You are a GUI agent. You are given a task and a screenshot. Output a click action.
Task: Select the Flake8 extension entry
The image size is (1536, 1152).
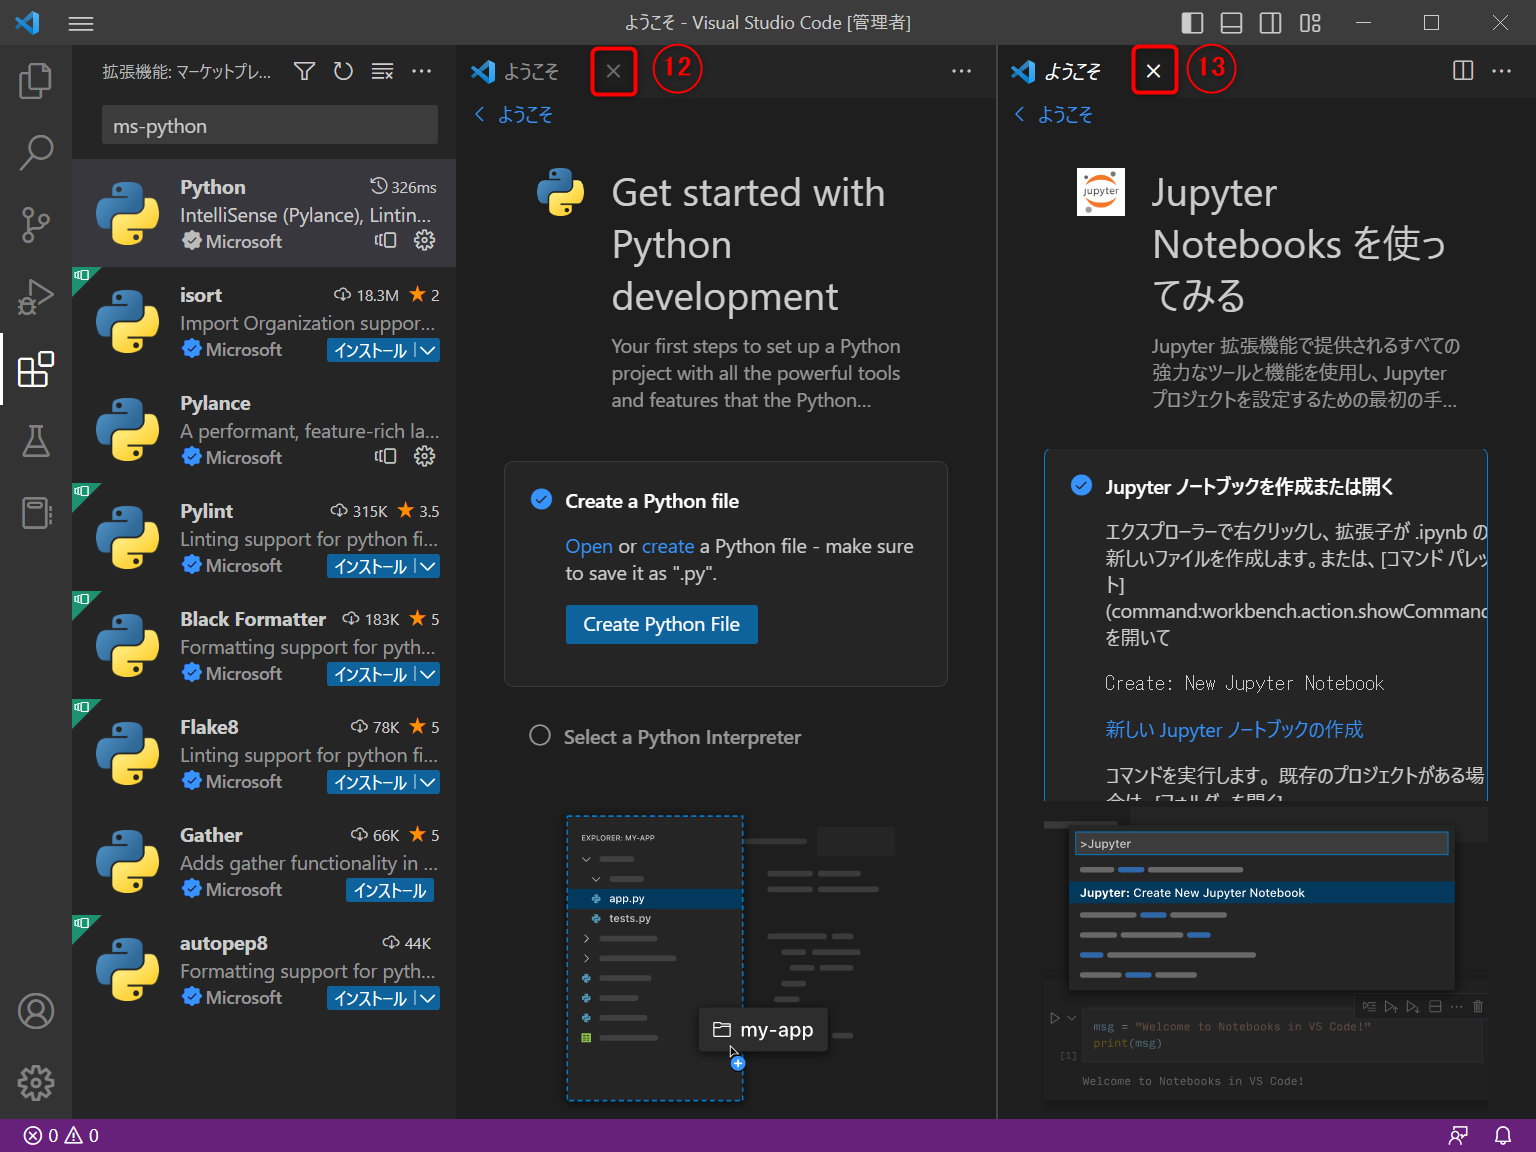click(264, 753)
